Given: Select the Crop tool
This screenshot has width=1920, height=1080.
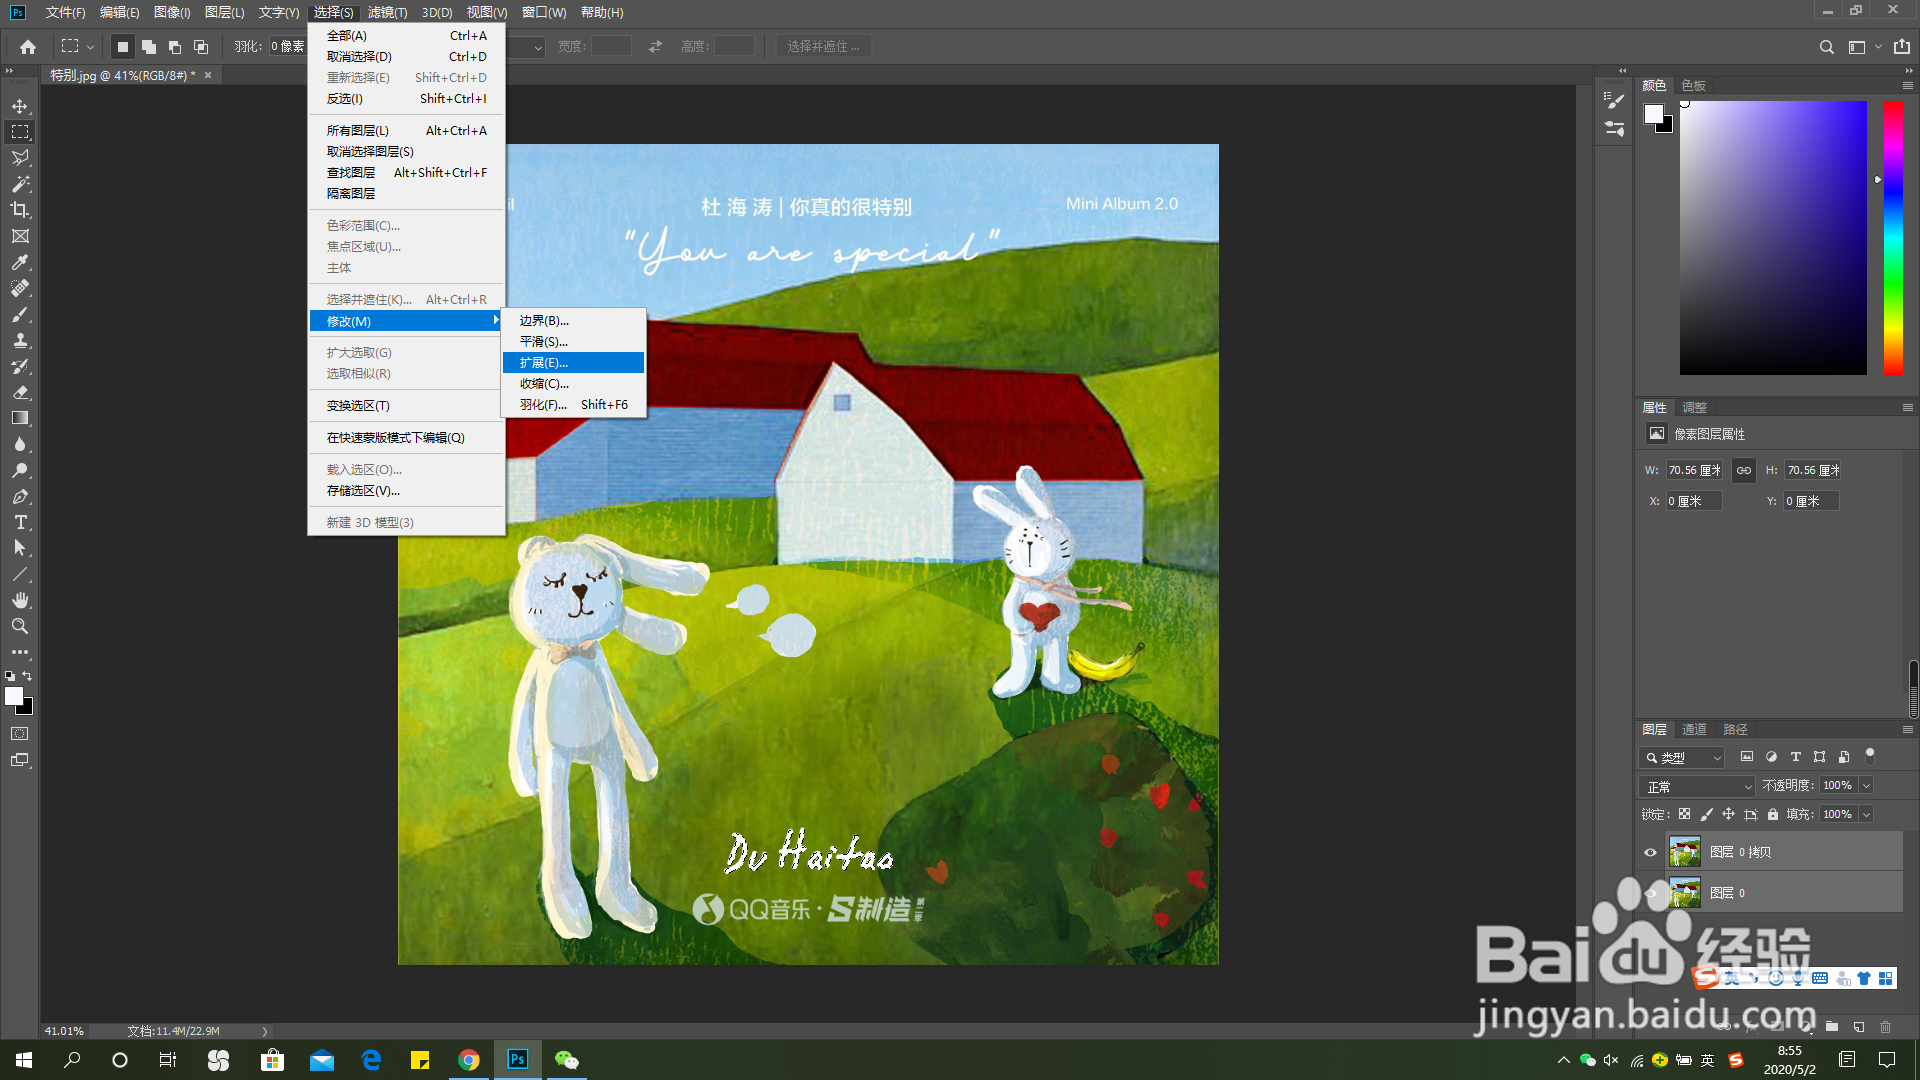Looking at the screenshot, I should point(20,210).
